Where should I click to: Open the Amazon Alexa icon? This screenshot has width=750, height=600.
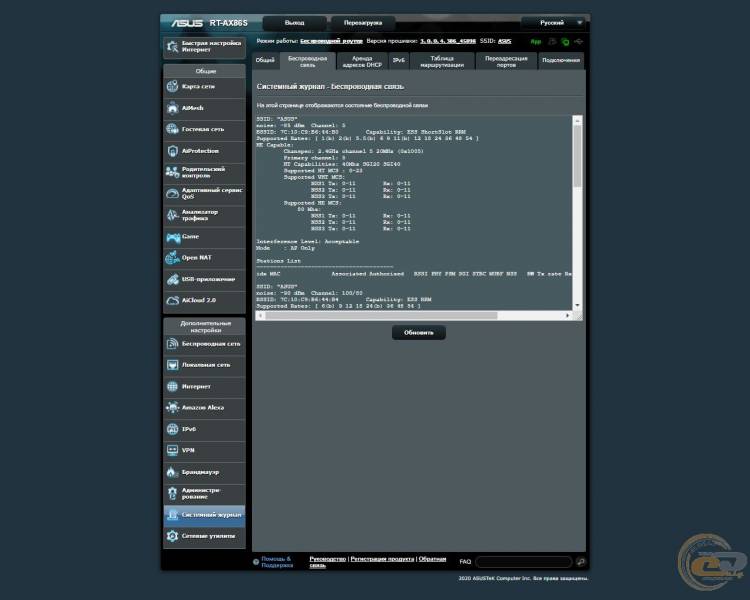point(172,408)
